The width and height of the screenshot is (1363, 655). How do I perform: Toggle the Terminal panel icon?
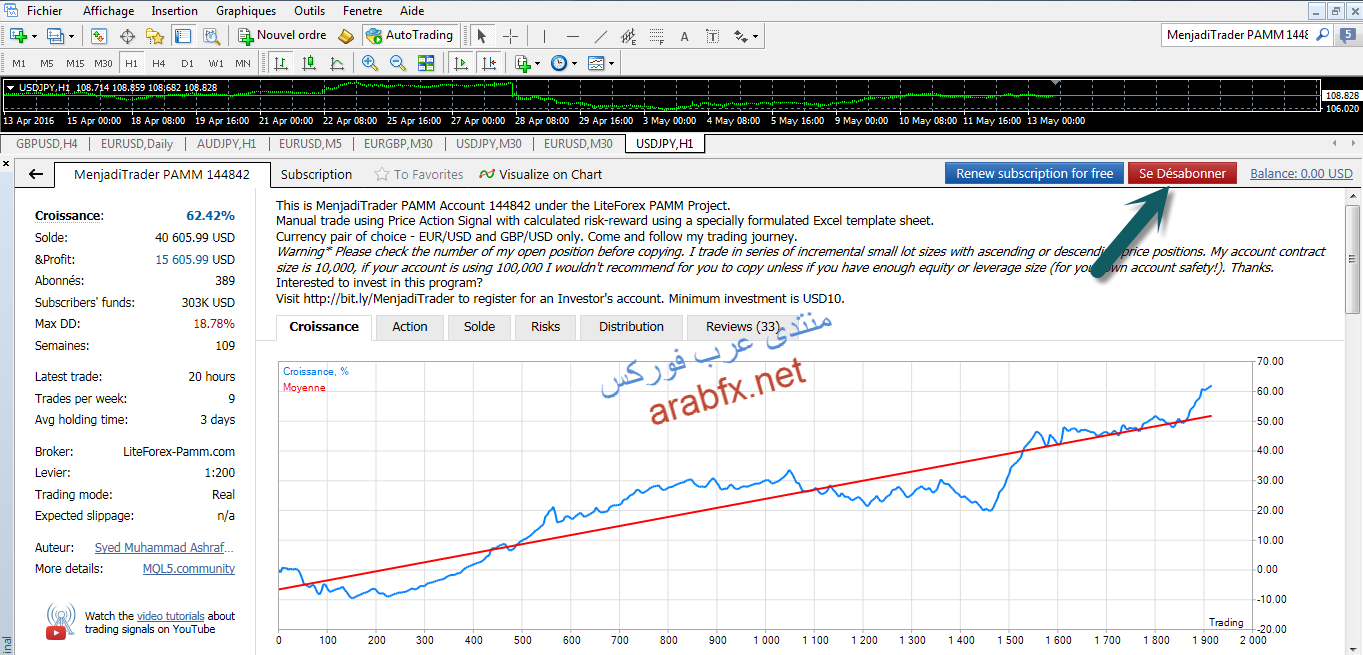[x=183, y=36]
